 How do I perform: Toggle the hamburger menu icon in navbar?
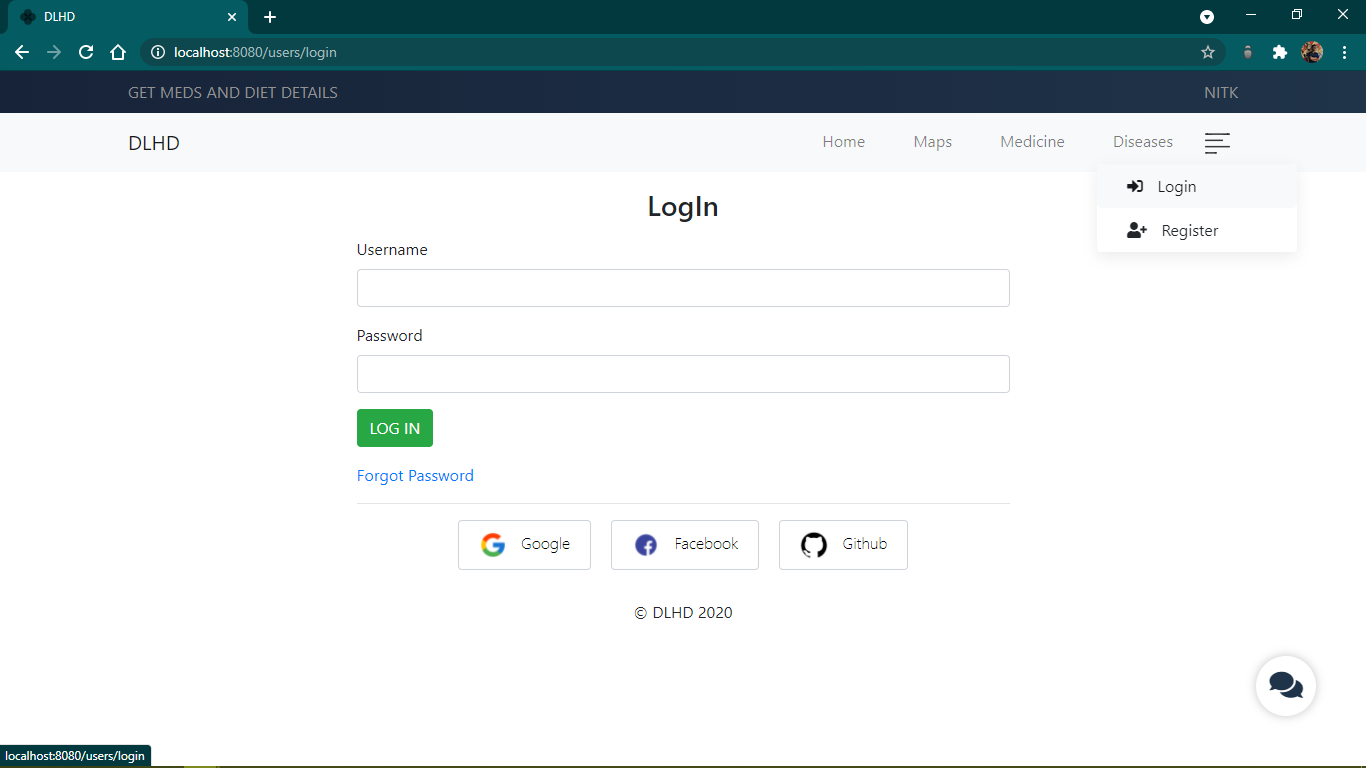coord(1217,143)
